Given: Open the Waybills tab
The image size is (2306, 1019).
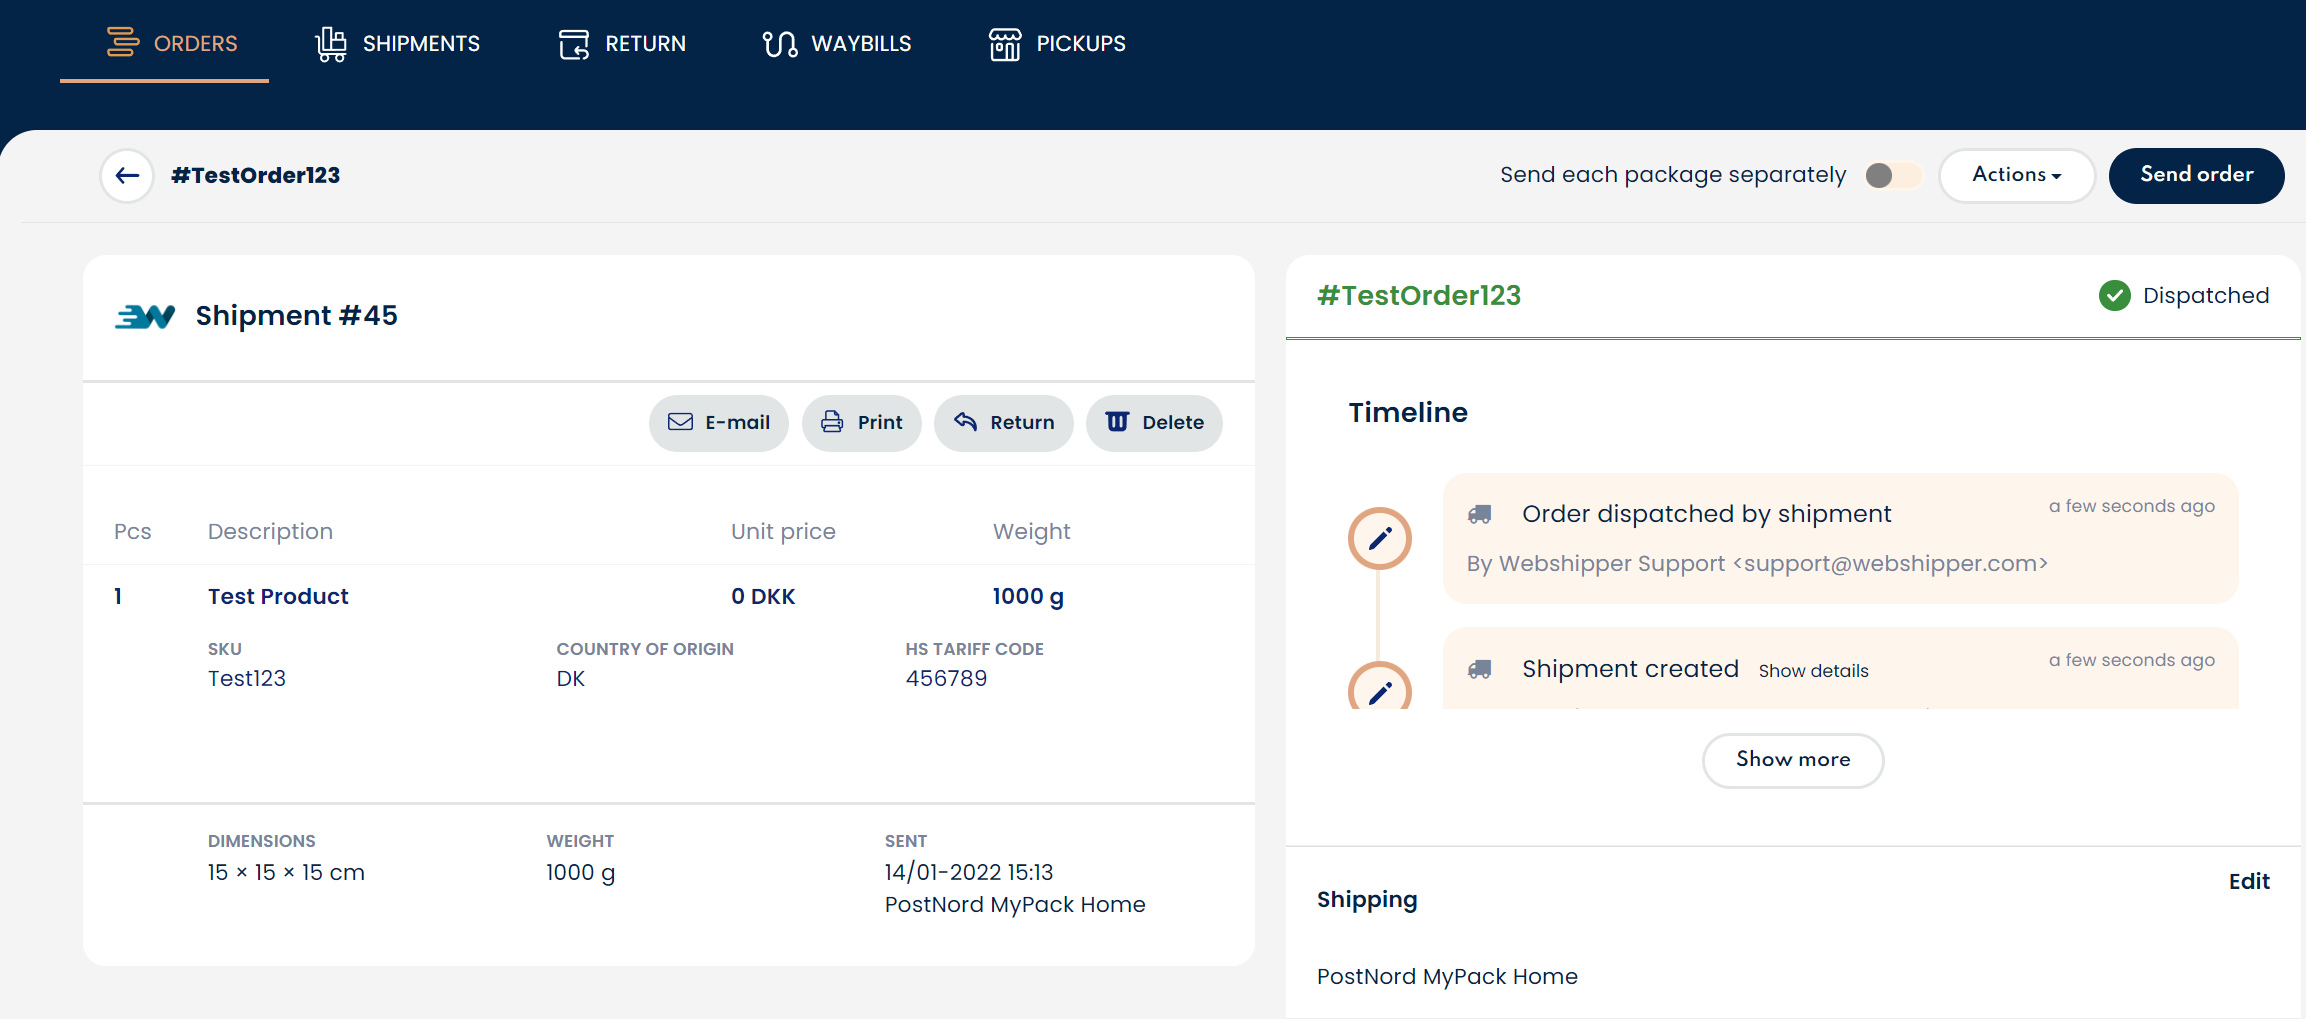Looking at the screenshot, I should point(837,43).
